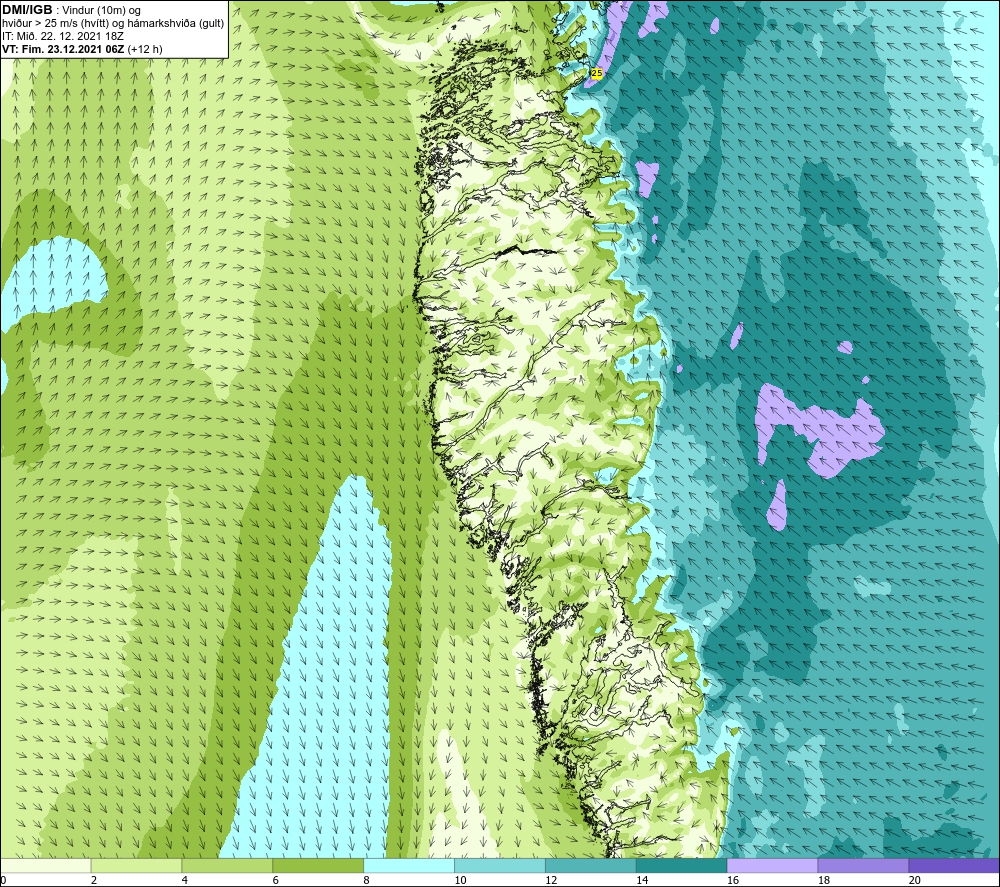Select the above 20 m/s dark purple swatch
Viewport: 1000px width, 887px height.
point(954,865)
